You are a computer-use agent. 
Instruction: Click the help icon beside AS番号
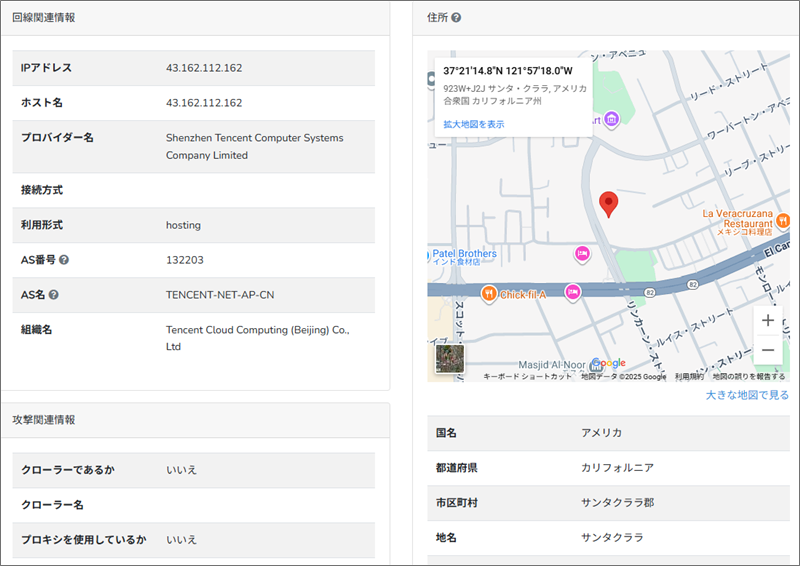(64, 260)
